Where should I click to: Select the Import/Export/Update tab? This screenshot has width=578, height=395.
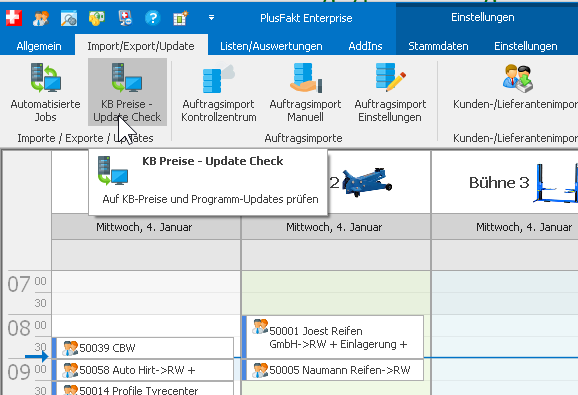click(x=141, y=46)
